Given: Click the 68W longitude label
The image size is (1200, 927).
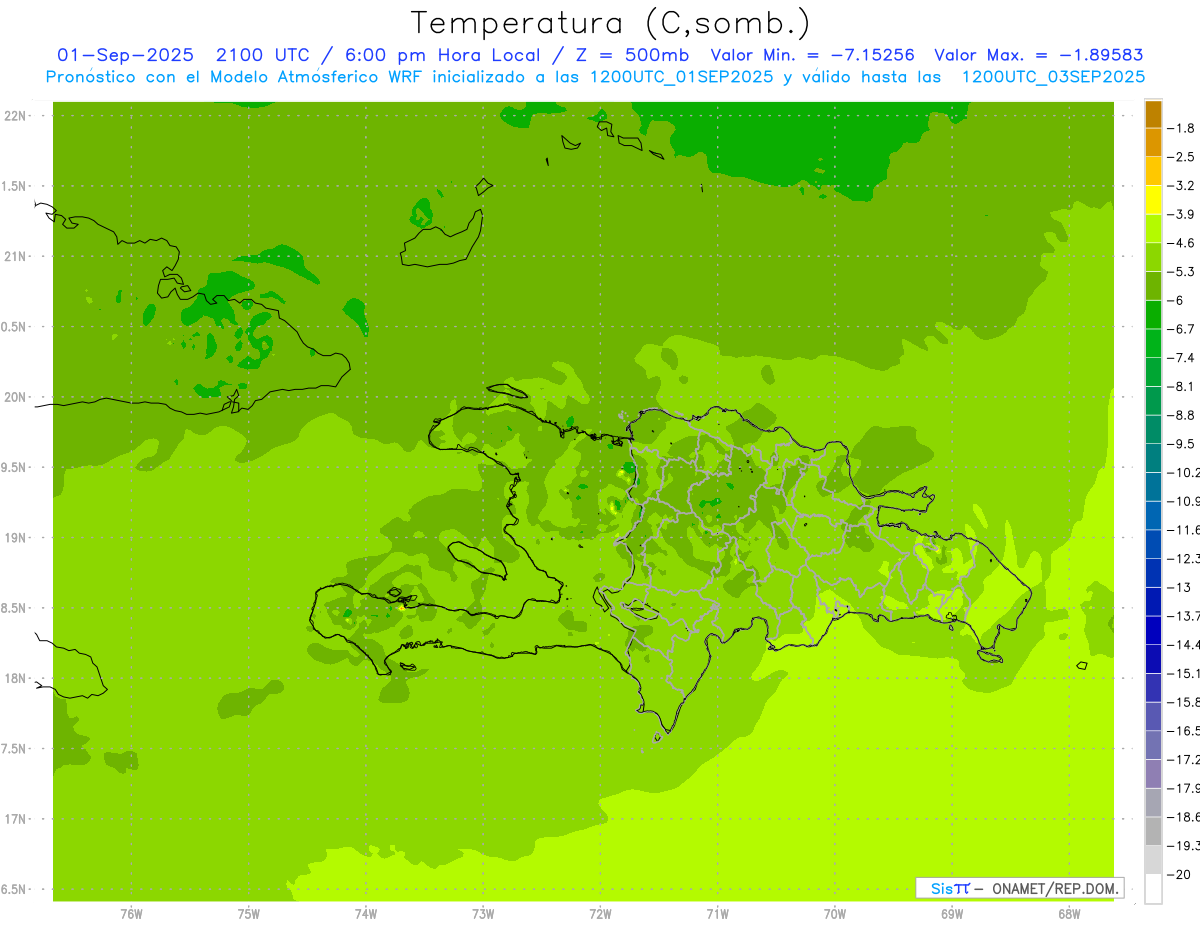Looking at the screenshot, I should pos(1069,913).
